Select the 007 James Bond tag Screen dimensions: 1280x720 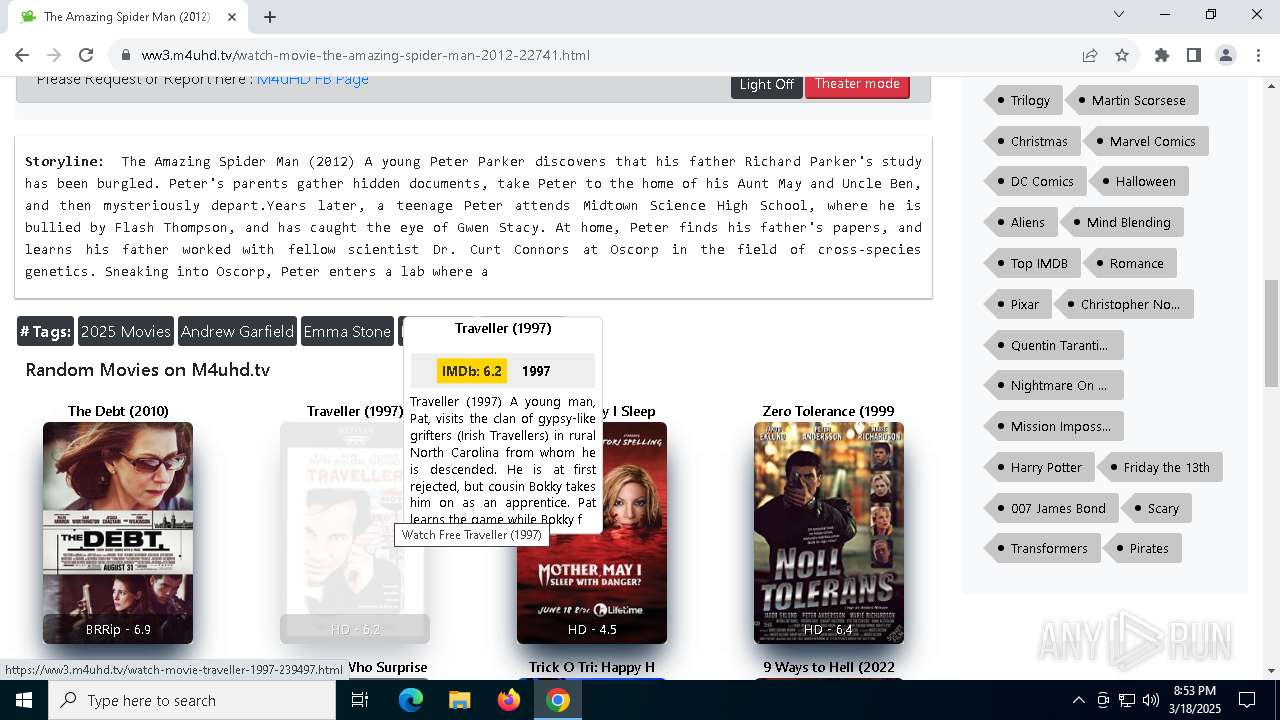point(1051,508)
